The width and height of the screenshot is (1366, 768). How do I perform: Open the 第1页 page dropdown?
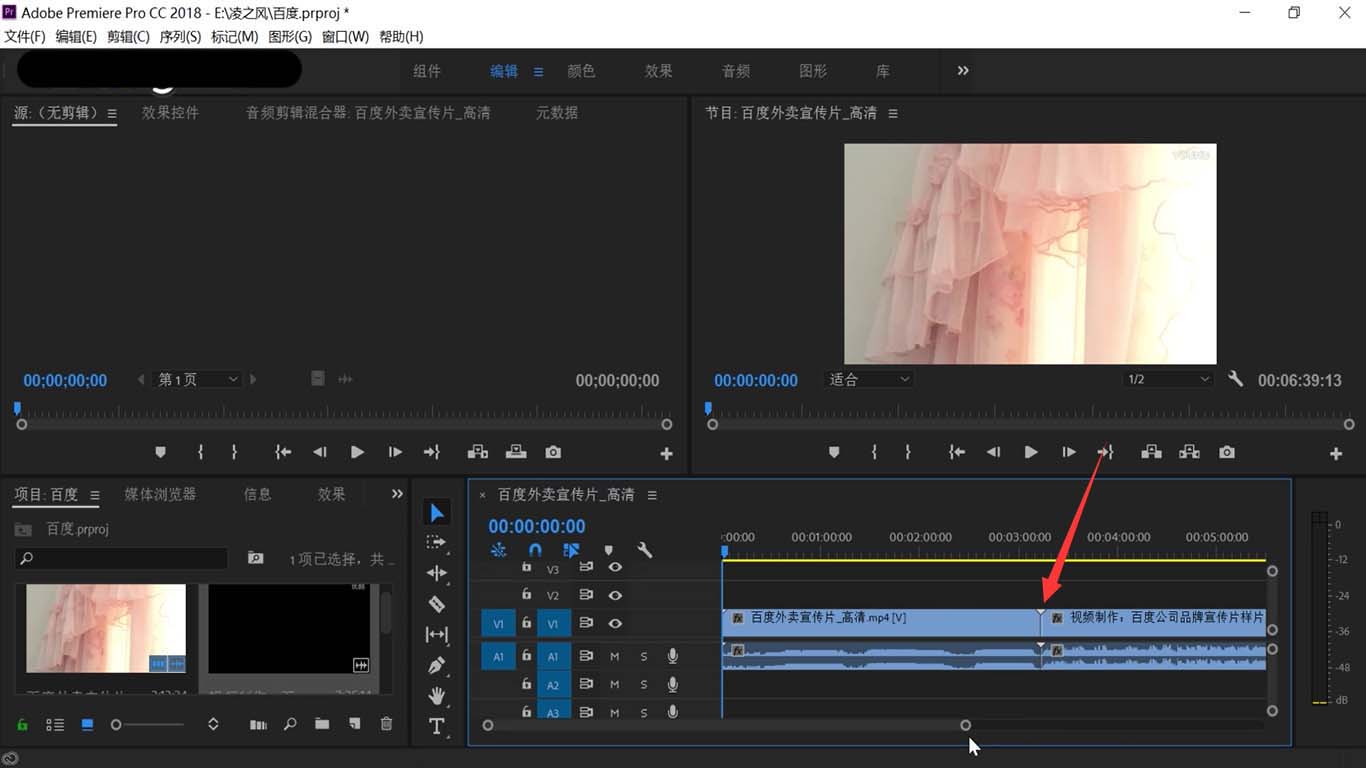tap(197, 379)
